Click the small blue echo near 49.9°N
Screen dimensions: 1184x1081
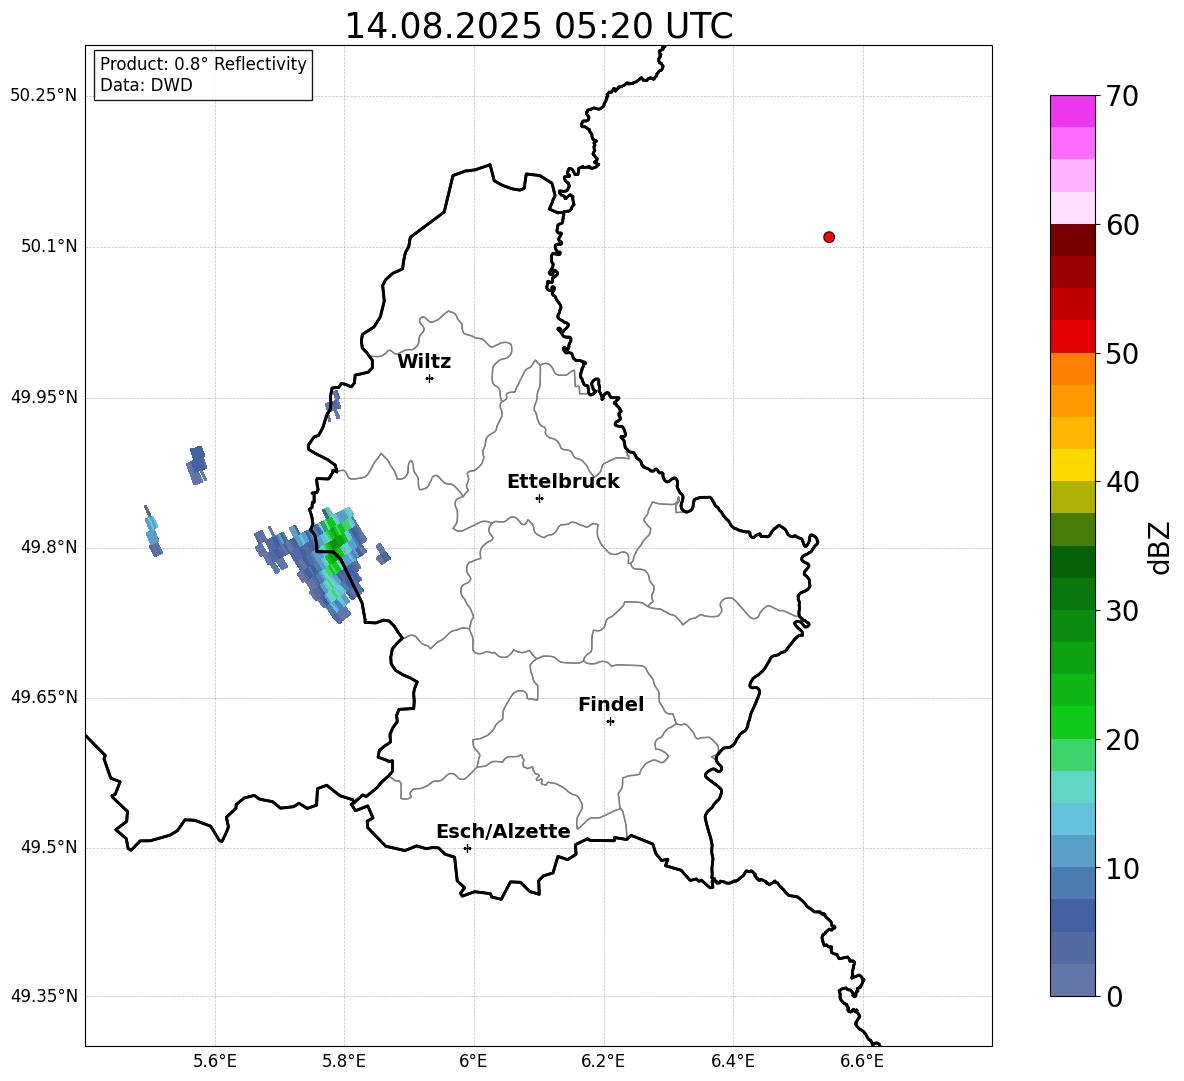click(197, 465)
